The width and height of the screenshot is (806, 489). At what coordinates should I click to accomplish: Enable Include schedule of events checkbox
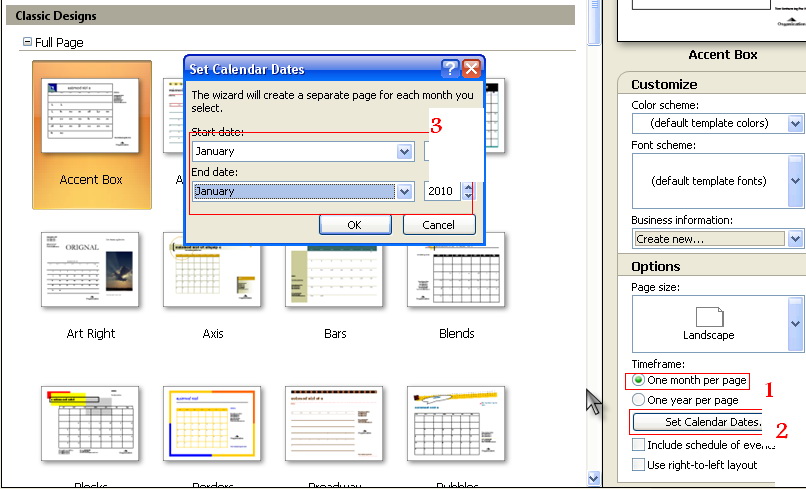point(638,445)
